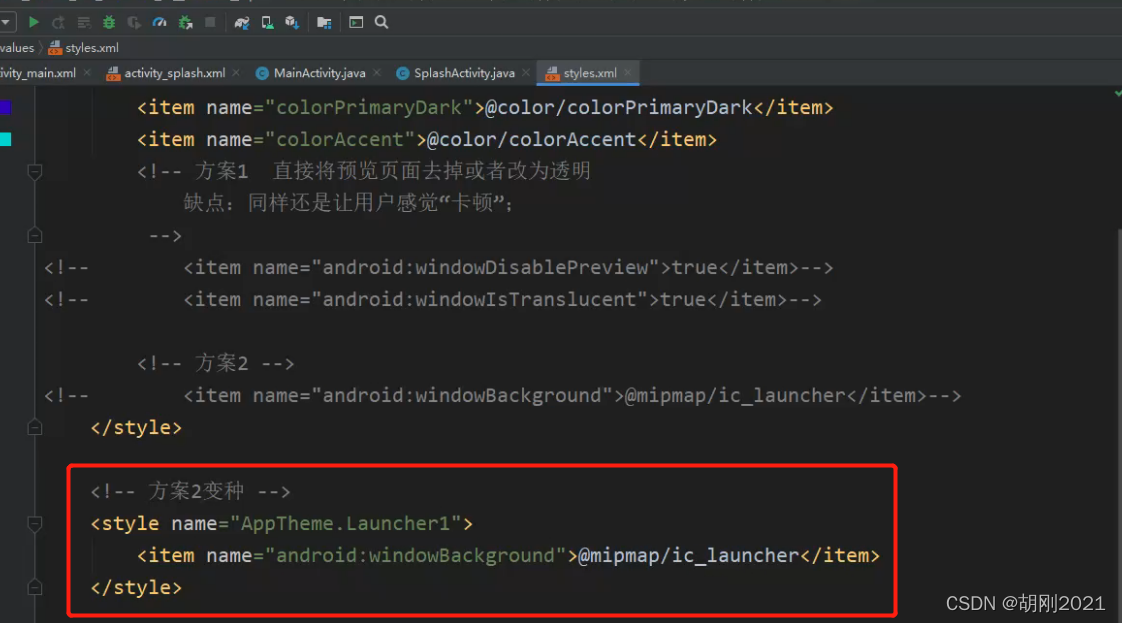Image resolution: width=1122 pixels, height=623 pixels.
Task: Click the Apply Code Changes icon
Action: 84,22
